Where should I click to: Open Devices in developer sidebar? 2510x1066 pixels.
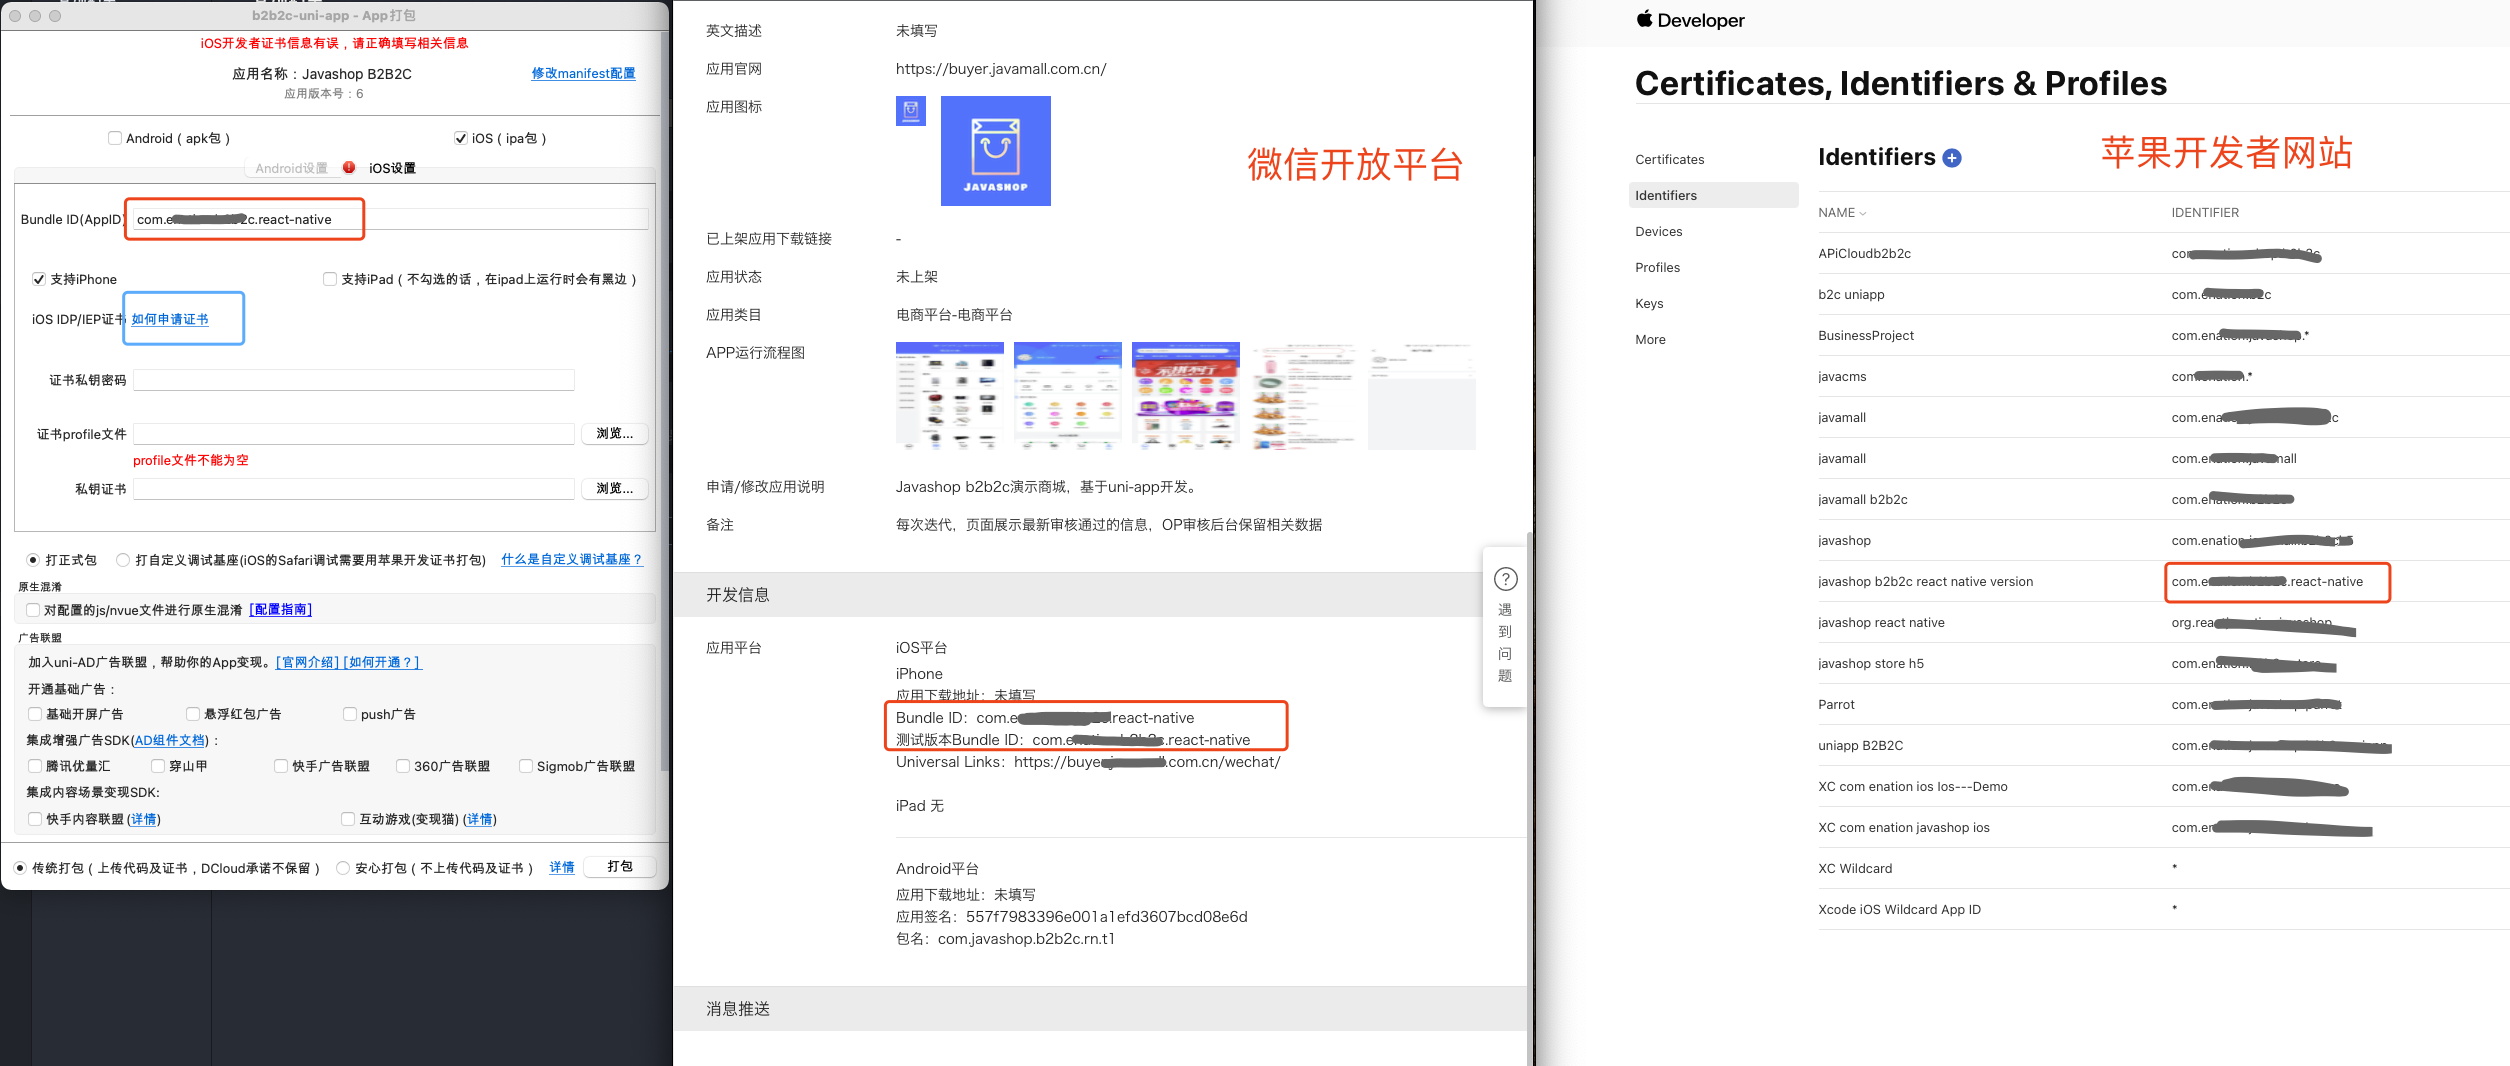point(1658,231)
